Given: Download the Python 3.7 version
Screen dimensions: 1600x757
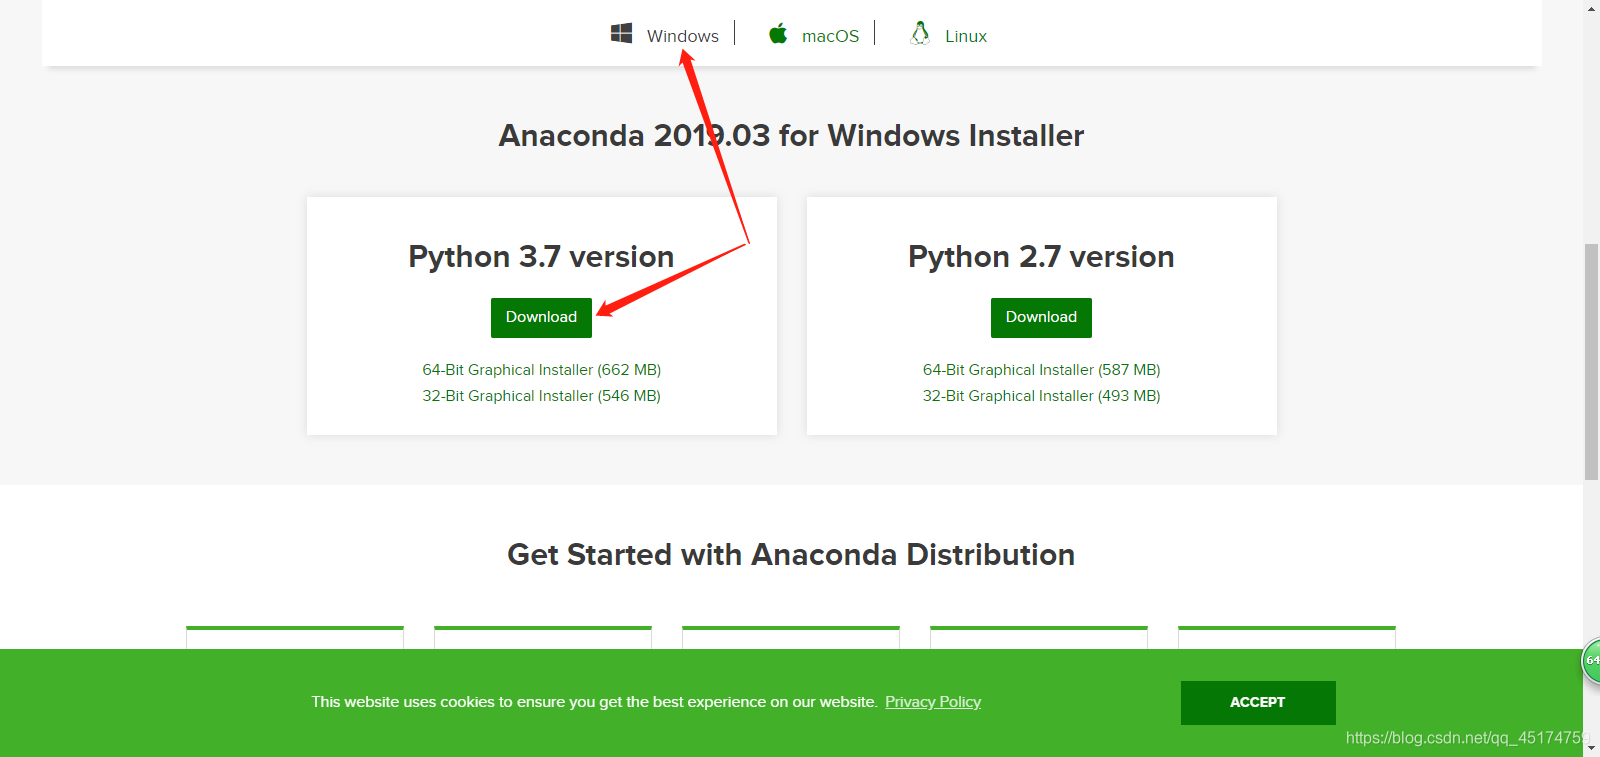Looking at the screenshot, I should [541, 318].
